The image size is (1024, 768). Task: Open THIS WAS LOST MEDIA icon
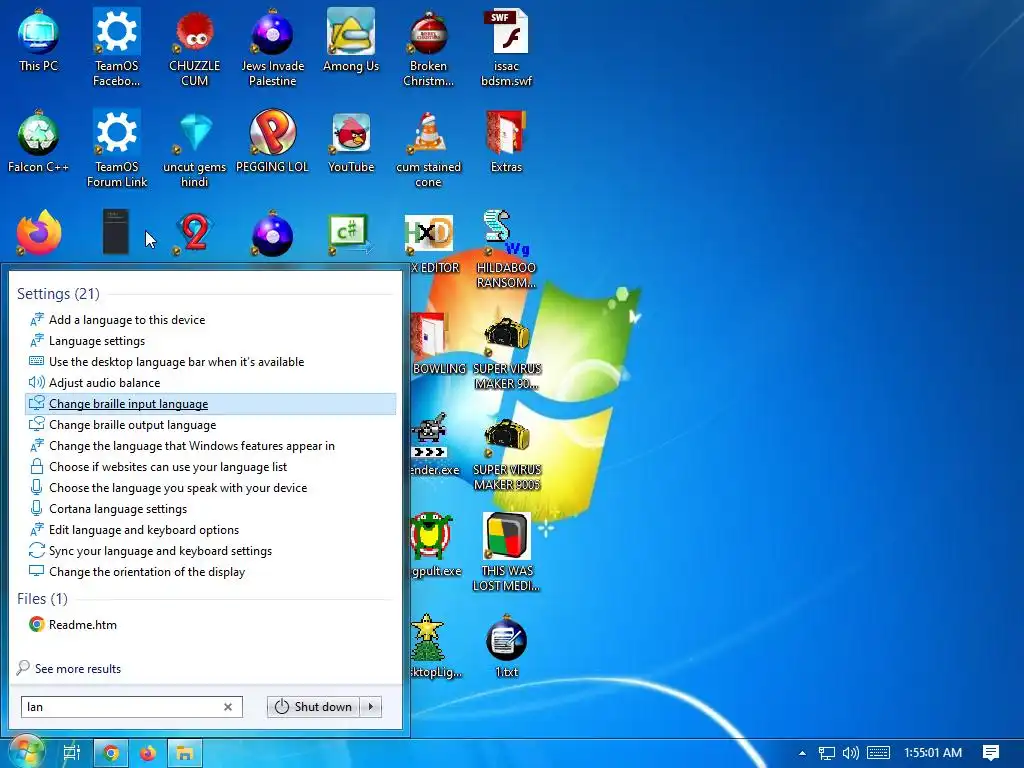[x=506, y=552]
